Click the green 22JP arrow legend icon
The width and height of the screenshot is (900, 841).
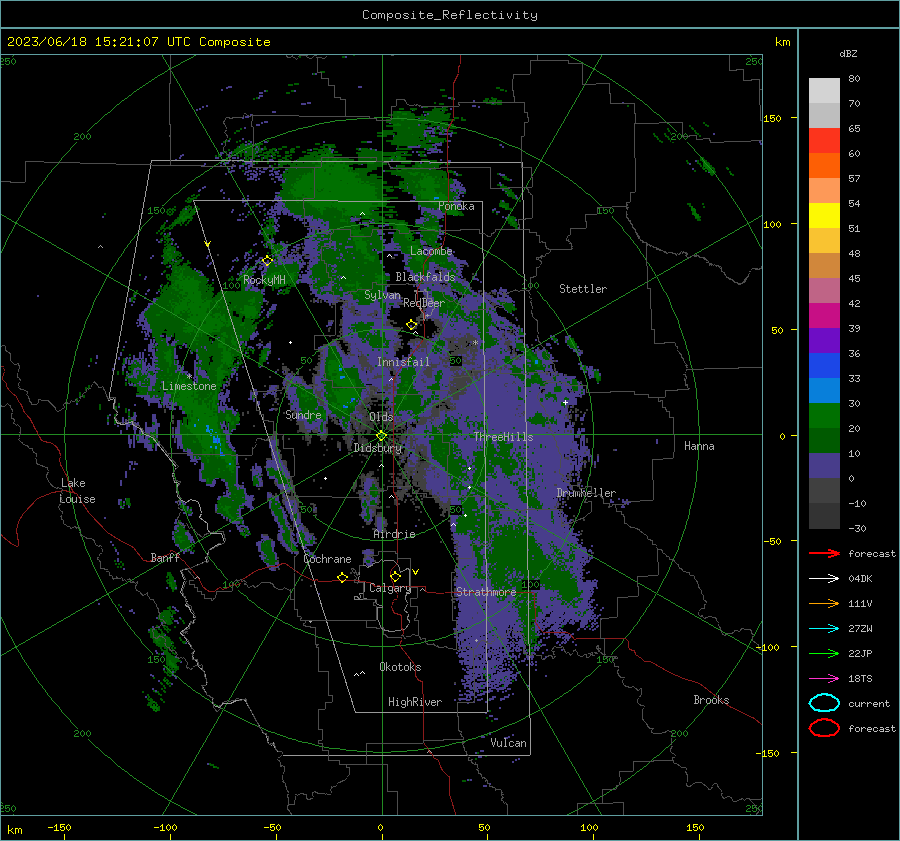point(824,653)
